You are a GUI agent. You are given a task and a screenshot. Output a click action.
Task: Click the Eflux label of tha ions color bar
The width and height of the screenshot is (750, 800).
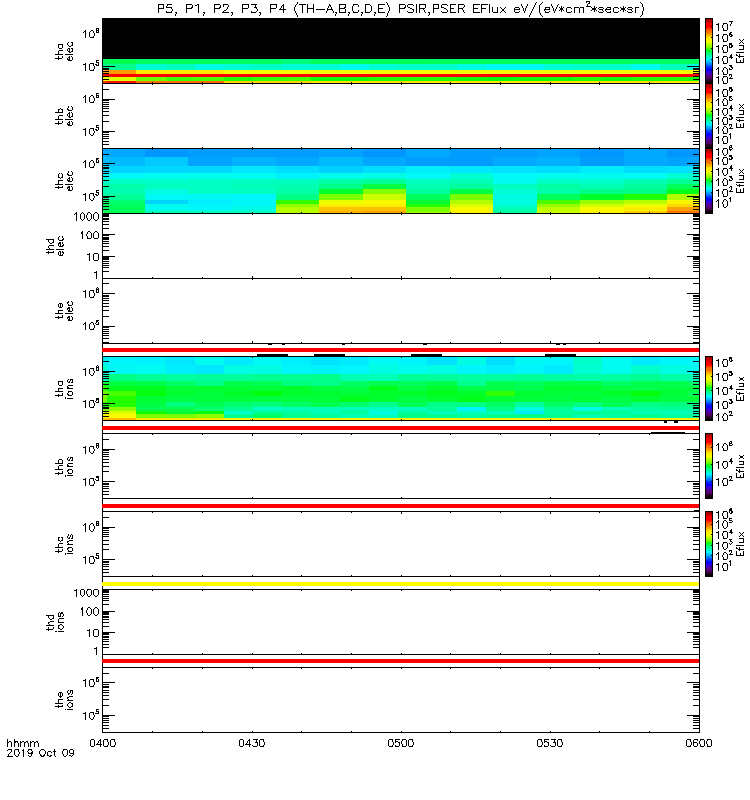point(740,389)
